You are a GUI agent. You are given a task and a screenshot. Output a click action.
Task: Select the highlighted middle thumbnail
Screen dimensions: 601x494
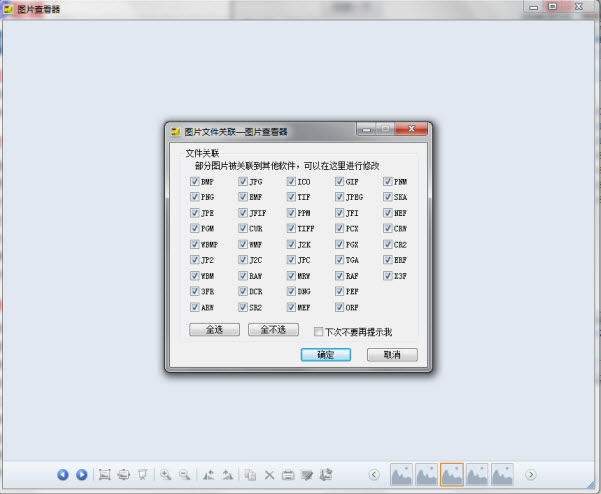[452, 475]
